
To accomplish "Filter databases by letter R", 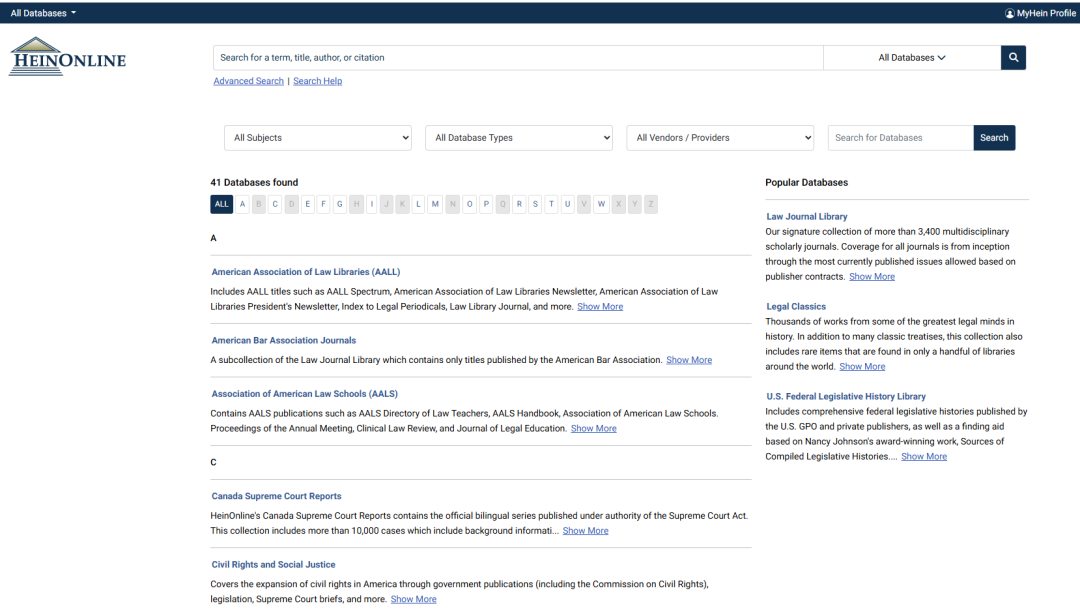I will (x=519, y=204).
